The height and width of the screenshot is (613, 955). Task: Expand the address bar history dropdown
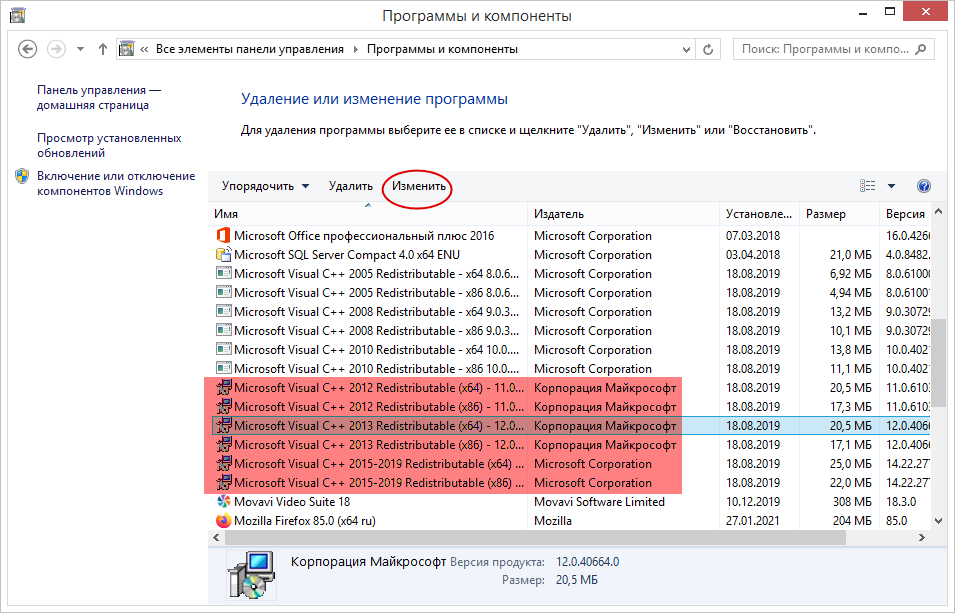(686, 49)
